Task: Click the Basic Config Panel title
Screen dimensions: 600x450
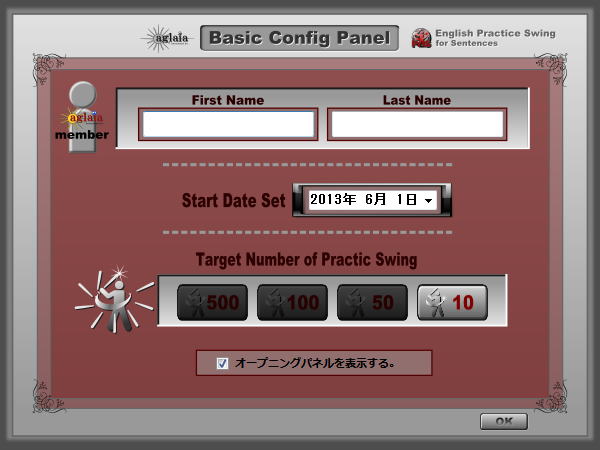Action: pos(299,38)
